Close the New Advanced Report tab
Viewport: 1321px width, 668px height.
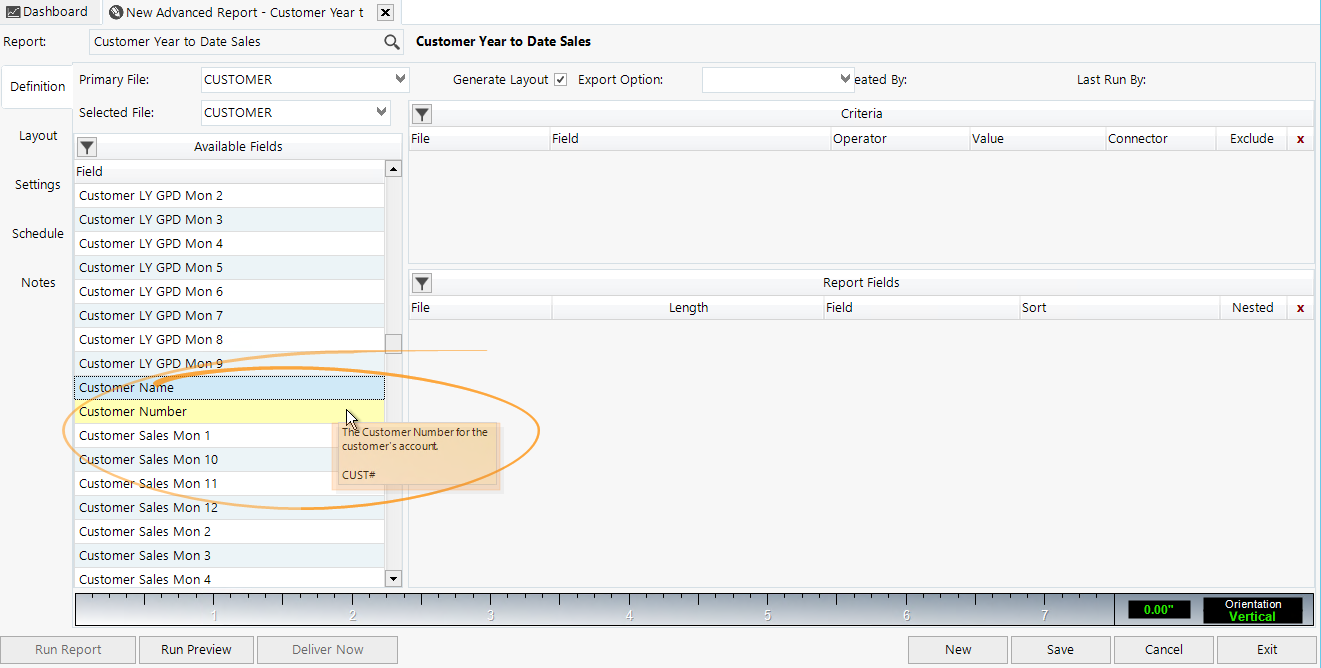click(x=385, y=13)
